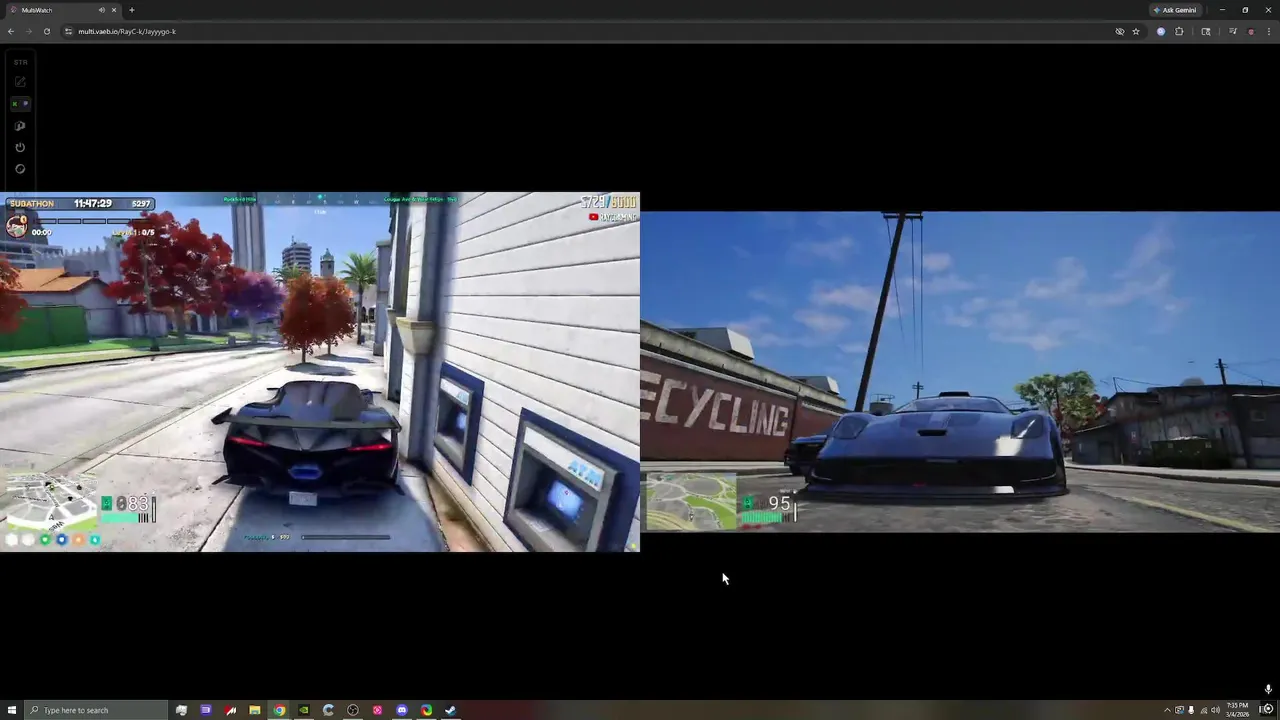Click the power icon in sidebar
This screenshot has height=720, width=1280.
(x=20, y=147)
